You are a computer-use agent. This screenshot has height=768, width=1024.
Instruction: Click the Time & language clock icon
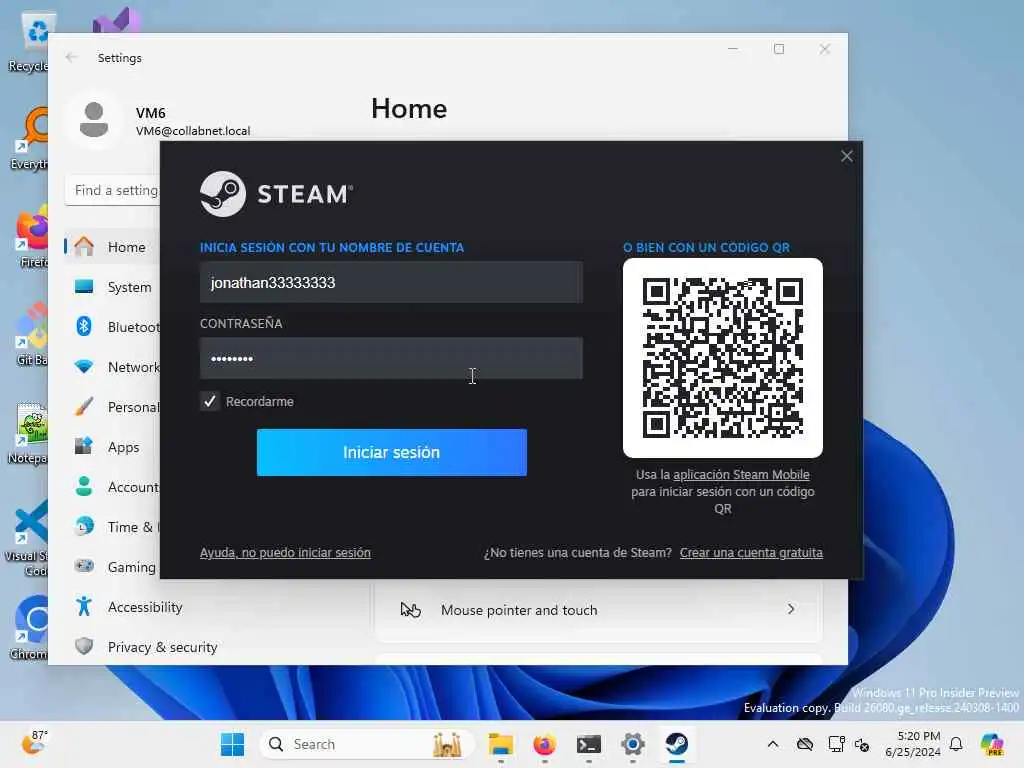(84, 526)
